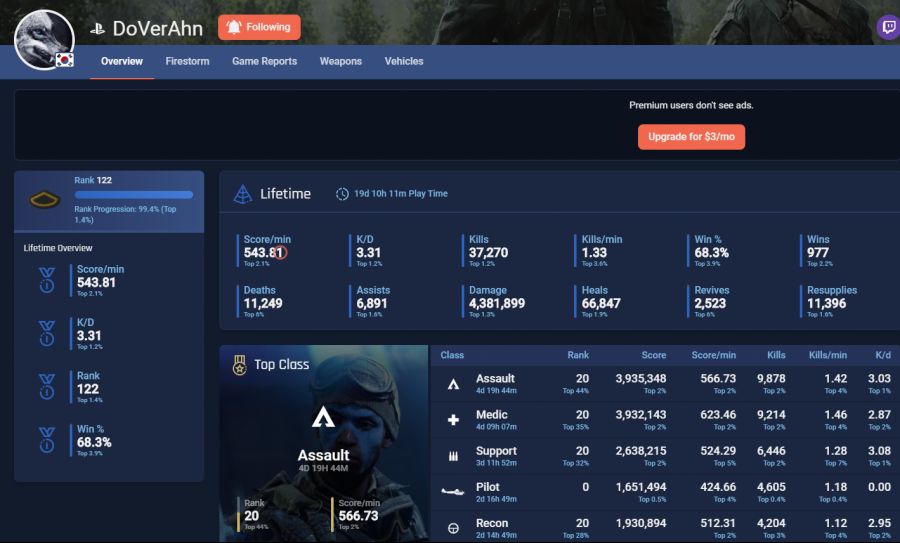Open the Weapons tab

[340, 61]
